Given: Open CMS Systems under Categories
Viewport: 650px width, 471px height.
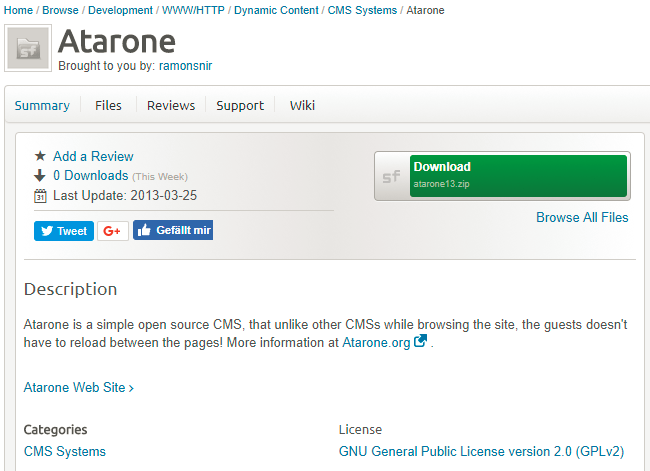Looking at the screenshot, I should pos(65,451).
